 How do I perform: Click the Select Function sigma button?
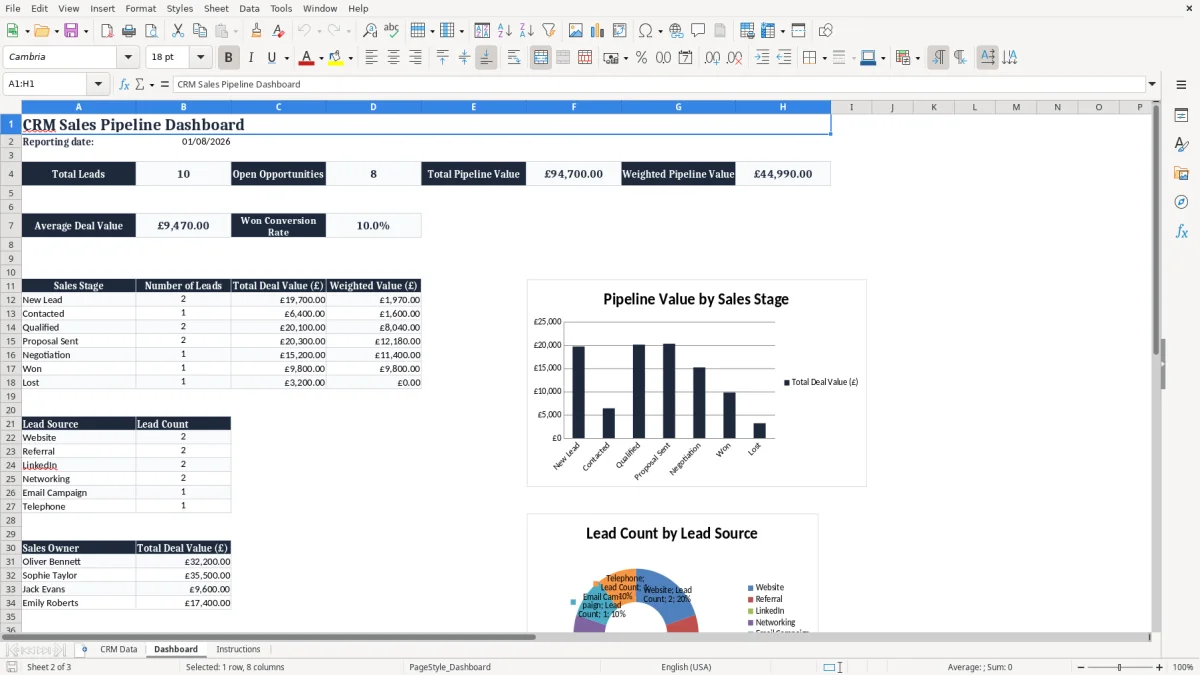pos(139,84)
